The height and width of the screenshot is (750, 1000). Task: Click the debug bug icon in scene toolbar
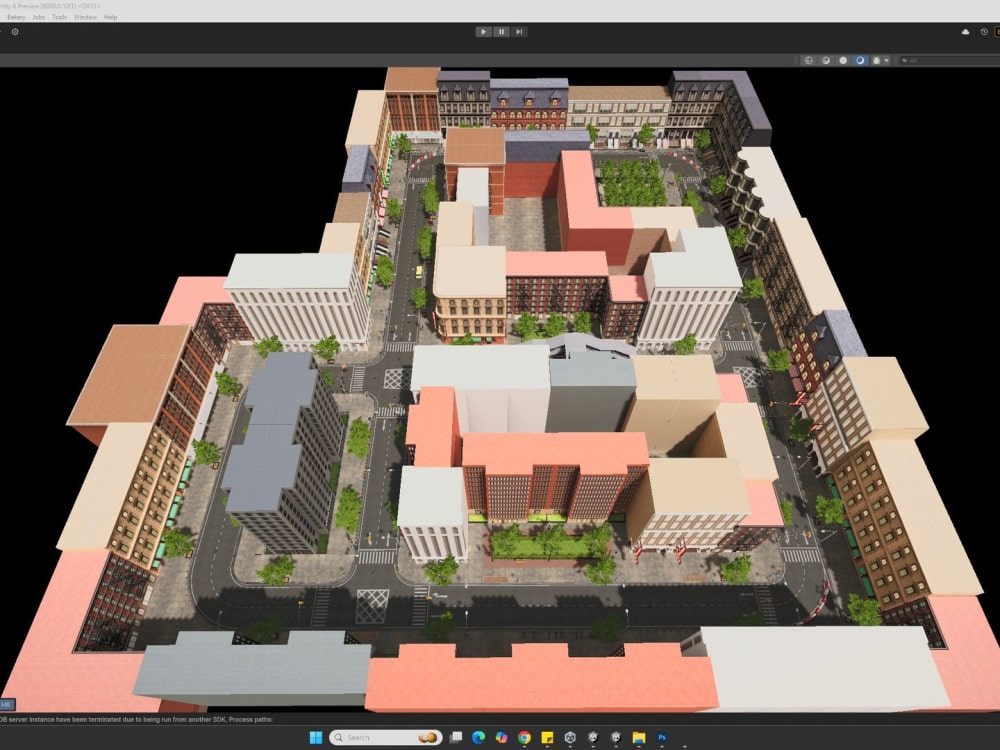pos(876,60)
